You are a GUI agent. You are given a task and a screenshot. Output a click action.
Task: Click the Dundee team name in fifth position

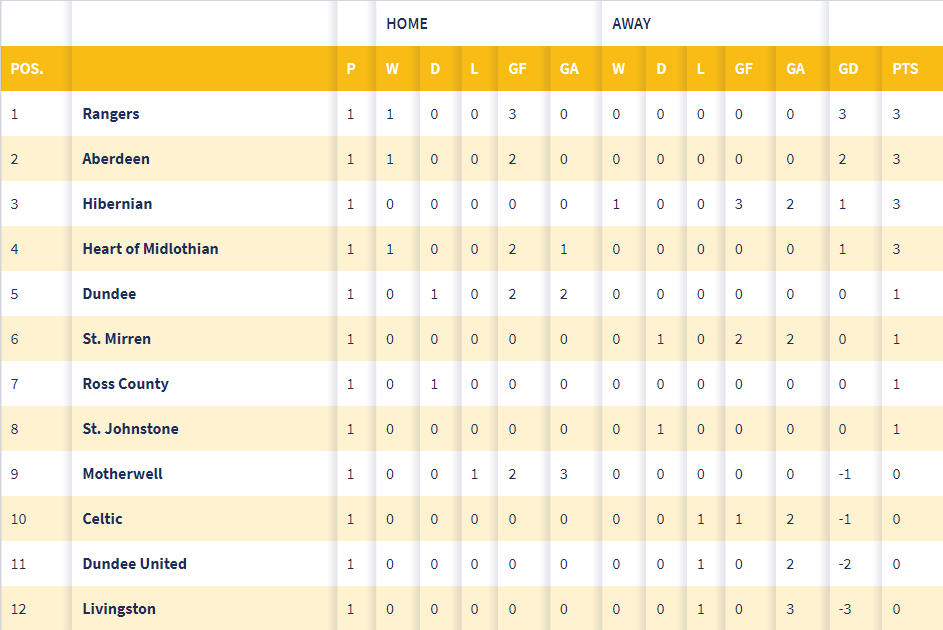click(x=109, y=294)
